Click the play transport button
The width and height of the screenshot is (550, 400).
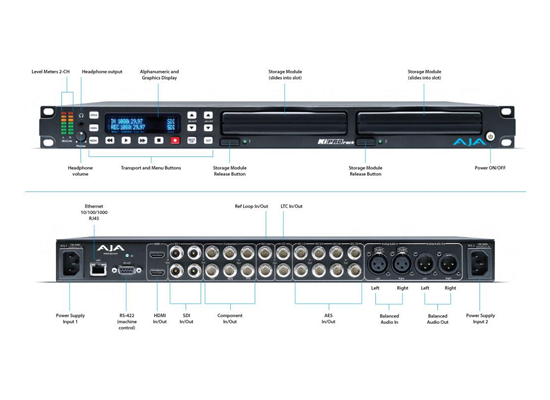pyautogui.click(x=126, y=140)
